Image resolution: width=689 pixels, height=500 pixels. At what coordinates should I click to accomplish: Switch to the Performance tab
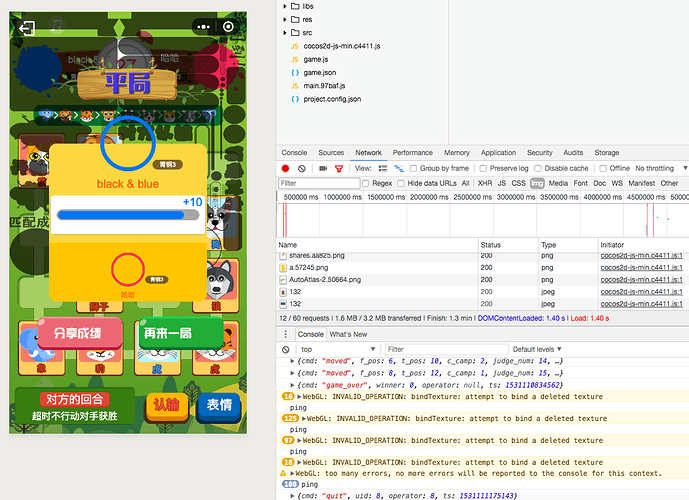tap(413, 153)
